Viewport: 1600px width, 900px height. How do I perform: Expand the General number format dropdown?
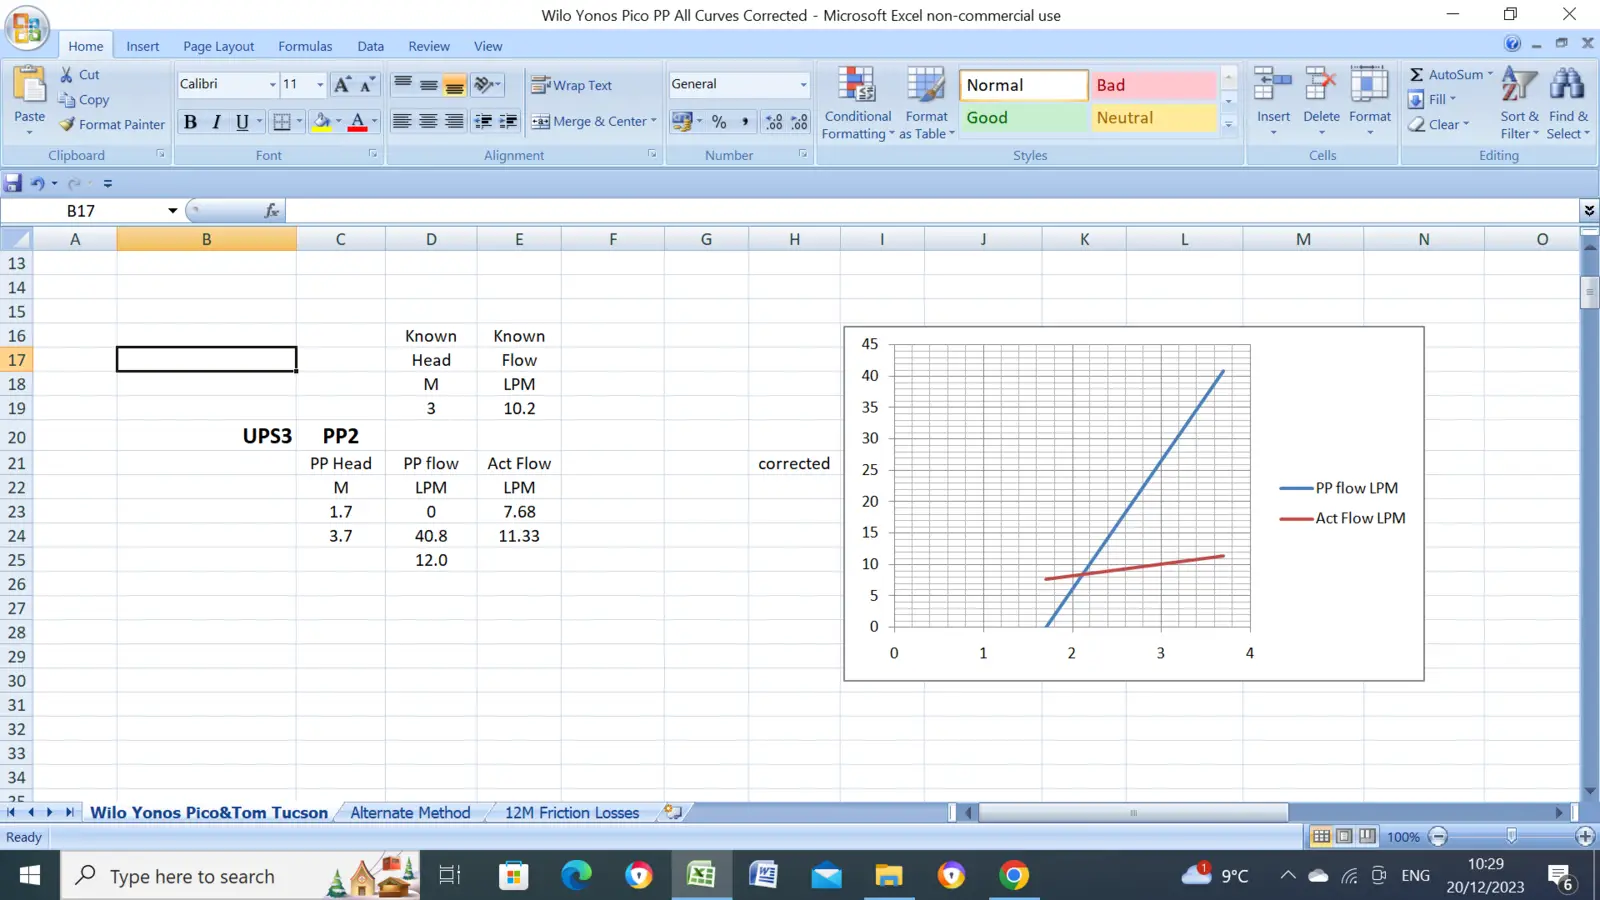tap(803, 85)
